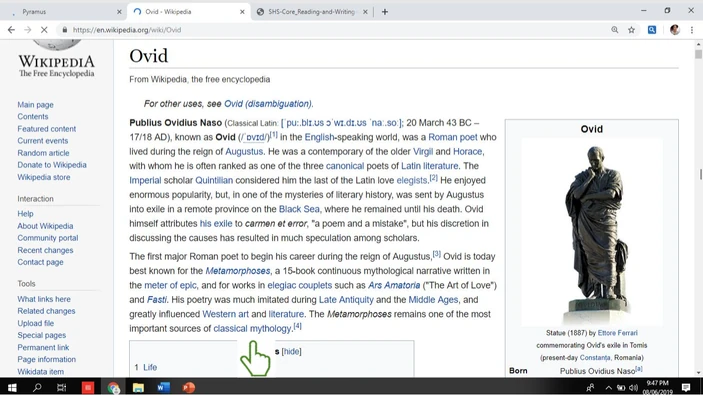
Task: Open the Help sidebar link
Action: coord(25,213)
